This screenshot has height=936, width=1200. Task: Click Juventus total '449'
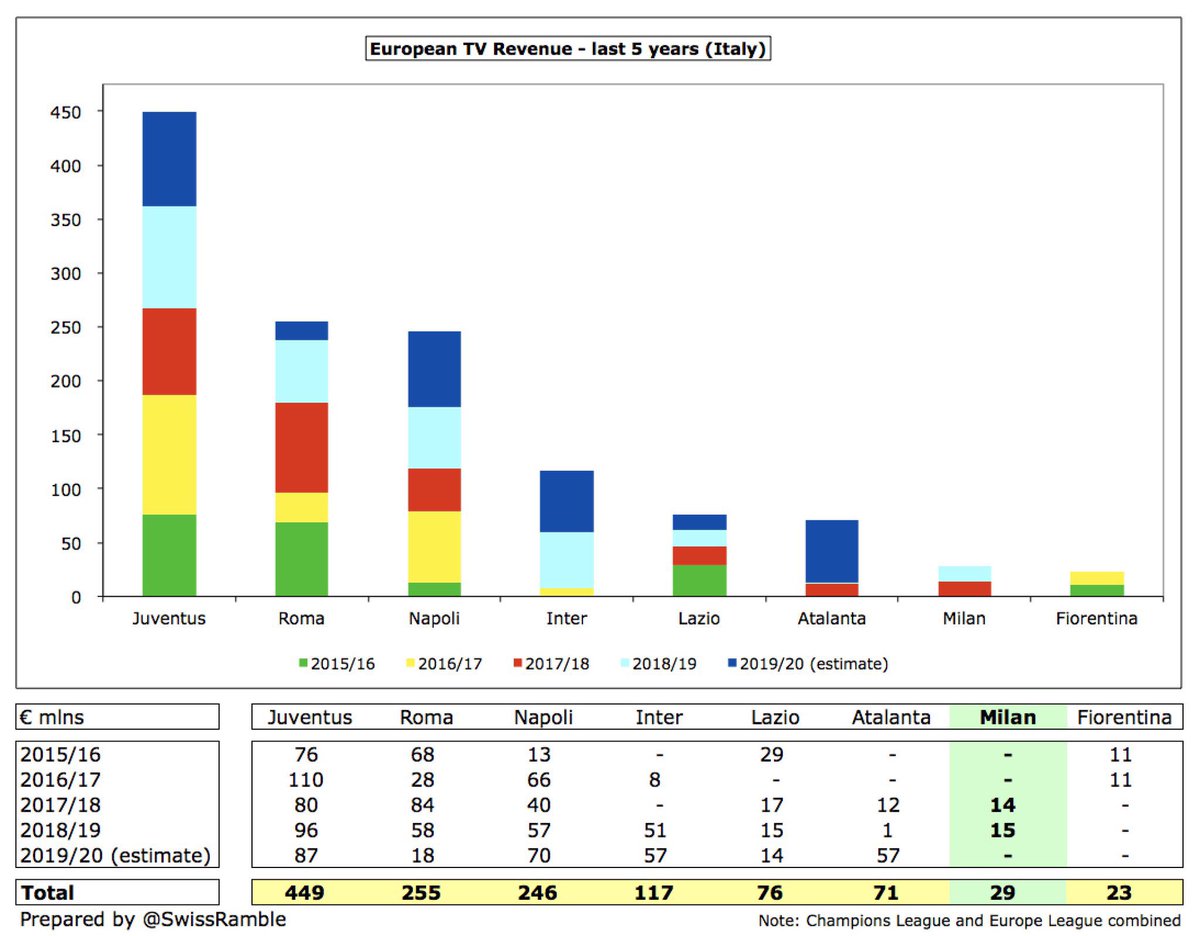pyautogui.click(x=304, y=893)
